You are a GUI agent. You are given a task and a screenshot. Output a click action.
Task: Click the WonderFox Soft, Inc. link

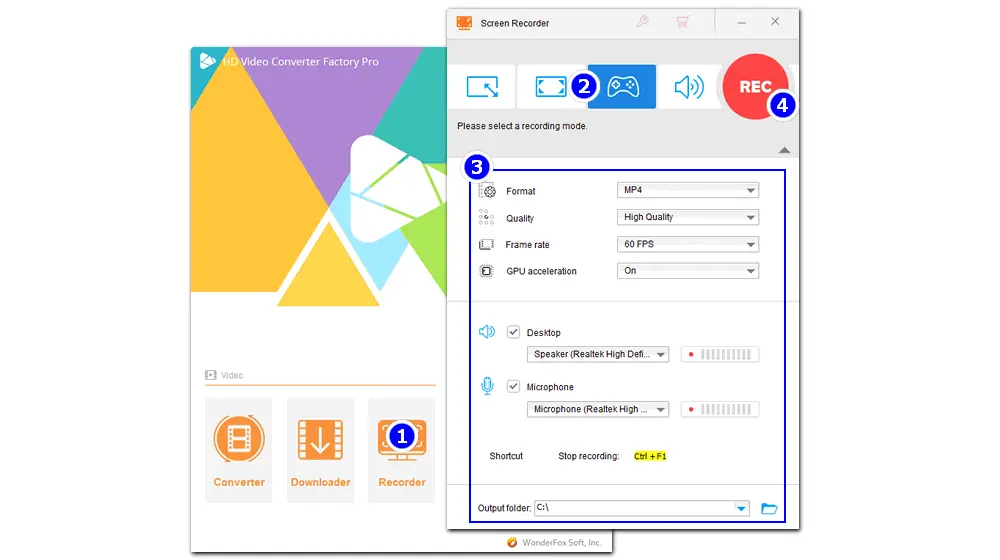click(x=561, y=542)
